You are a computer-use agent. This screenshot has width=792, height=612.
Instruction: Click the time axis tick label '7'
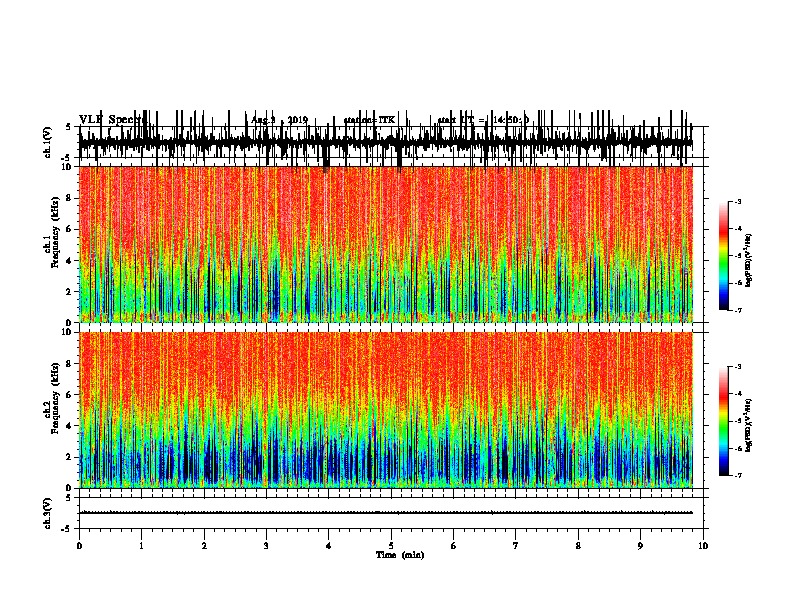point(516,546)
